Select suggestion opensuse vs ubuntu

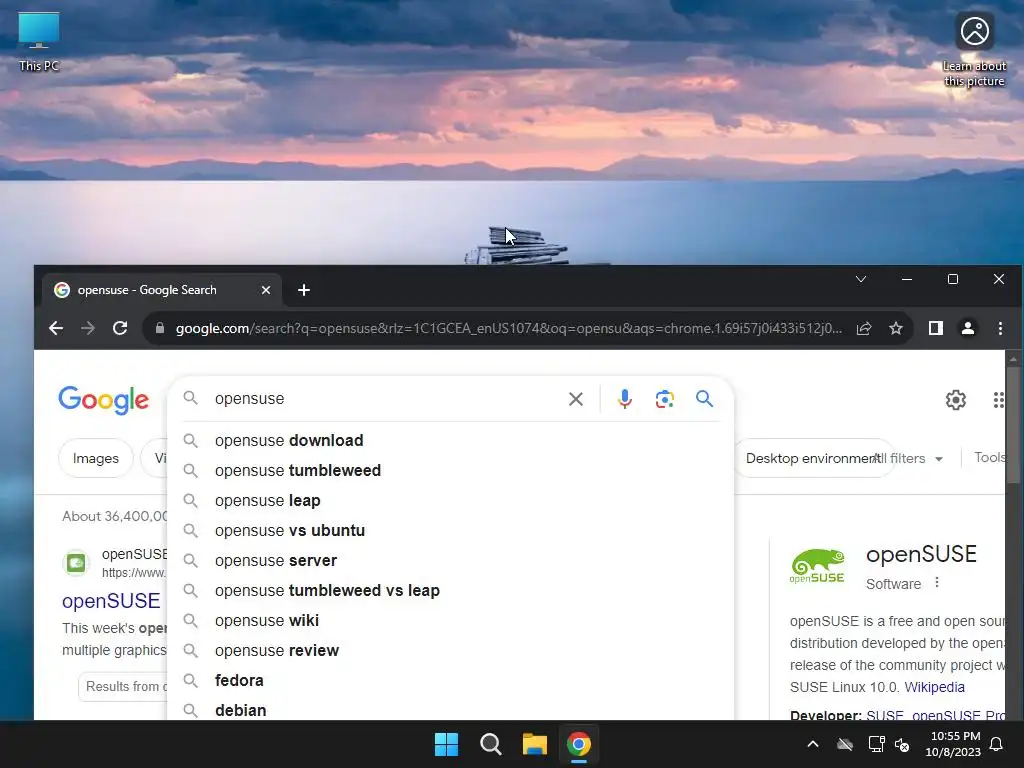(451, 530)
